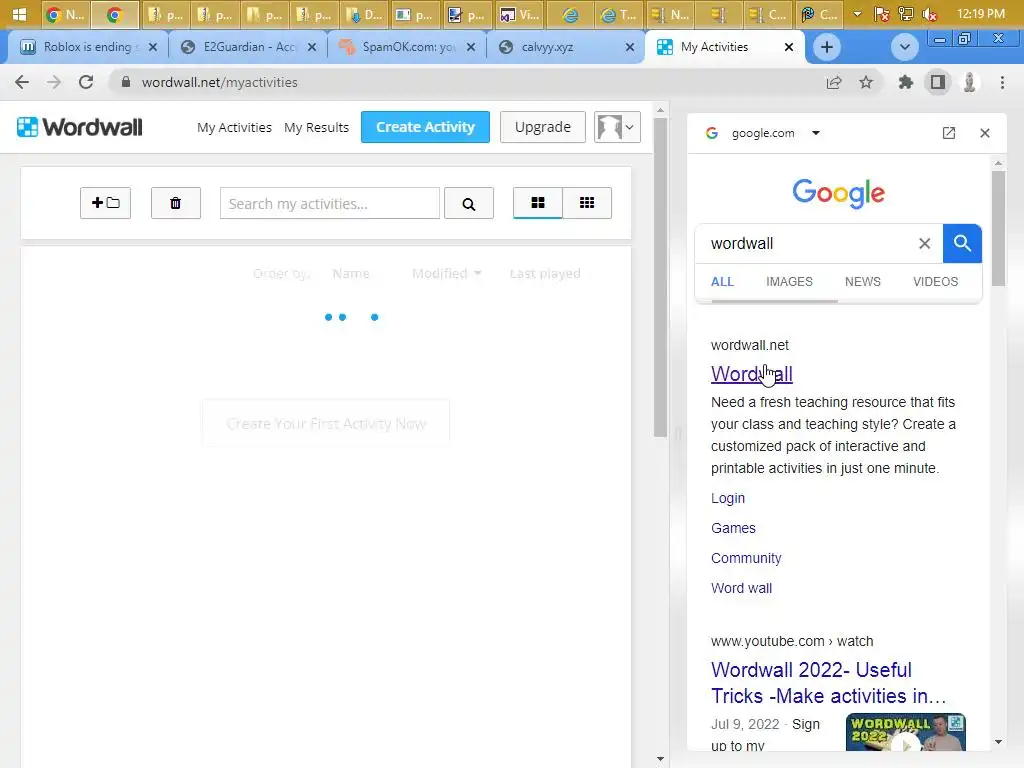Click the Windows Start button
The image size is (1024, 768).
pos(20,14)
